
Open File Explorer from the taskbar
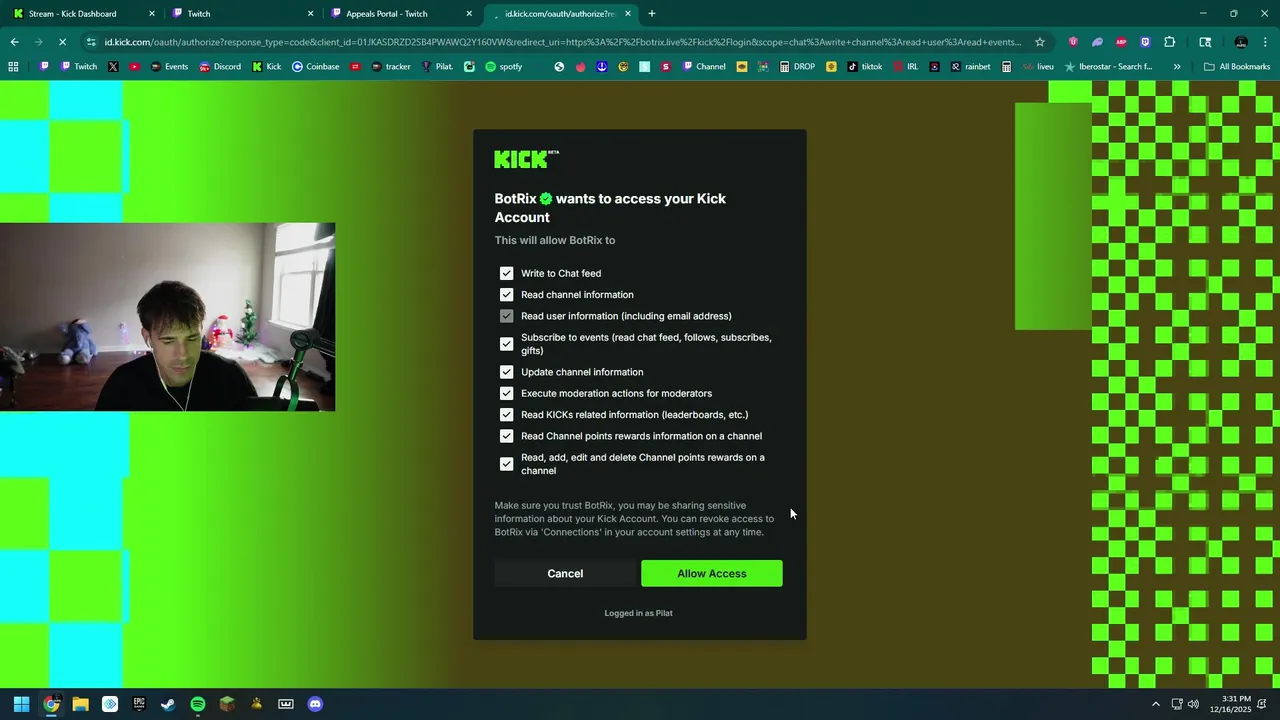(x=81, y=704)
